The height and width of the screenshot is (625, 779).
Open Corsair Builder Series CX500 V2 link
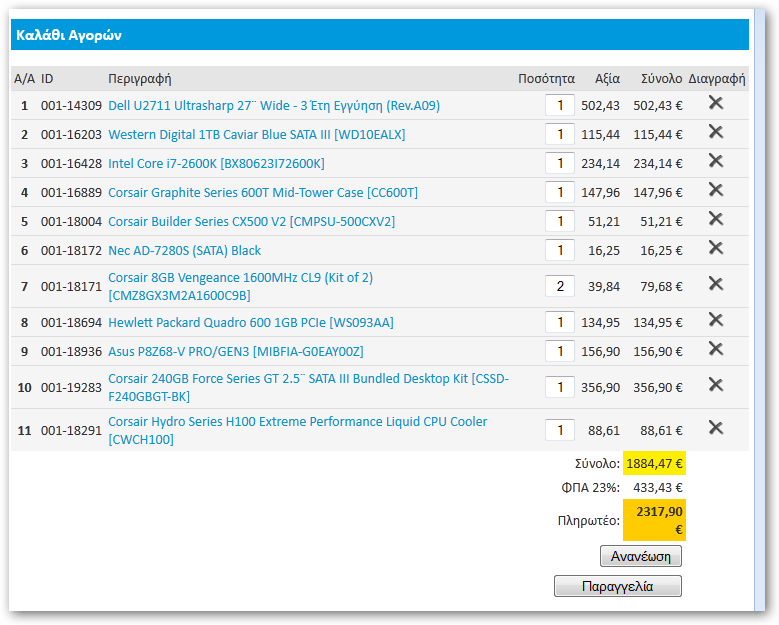pyautogui.click(x=251, y=222)
